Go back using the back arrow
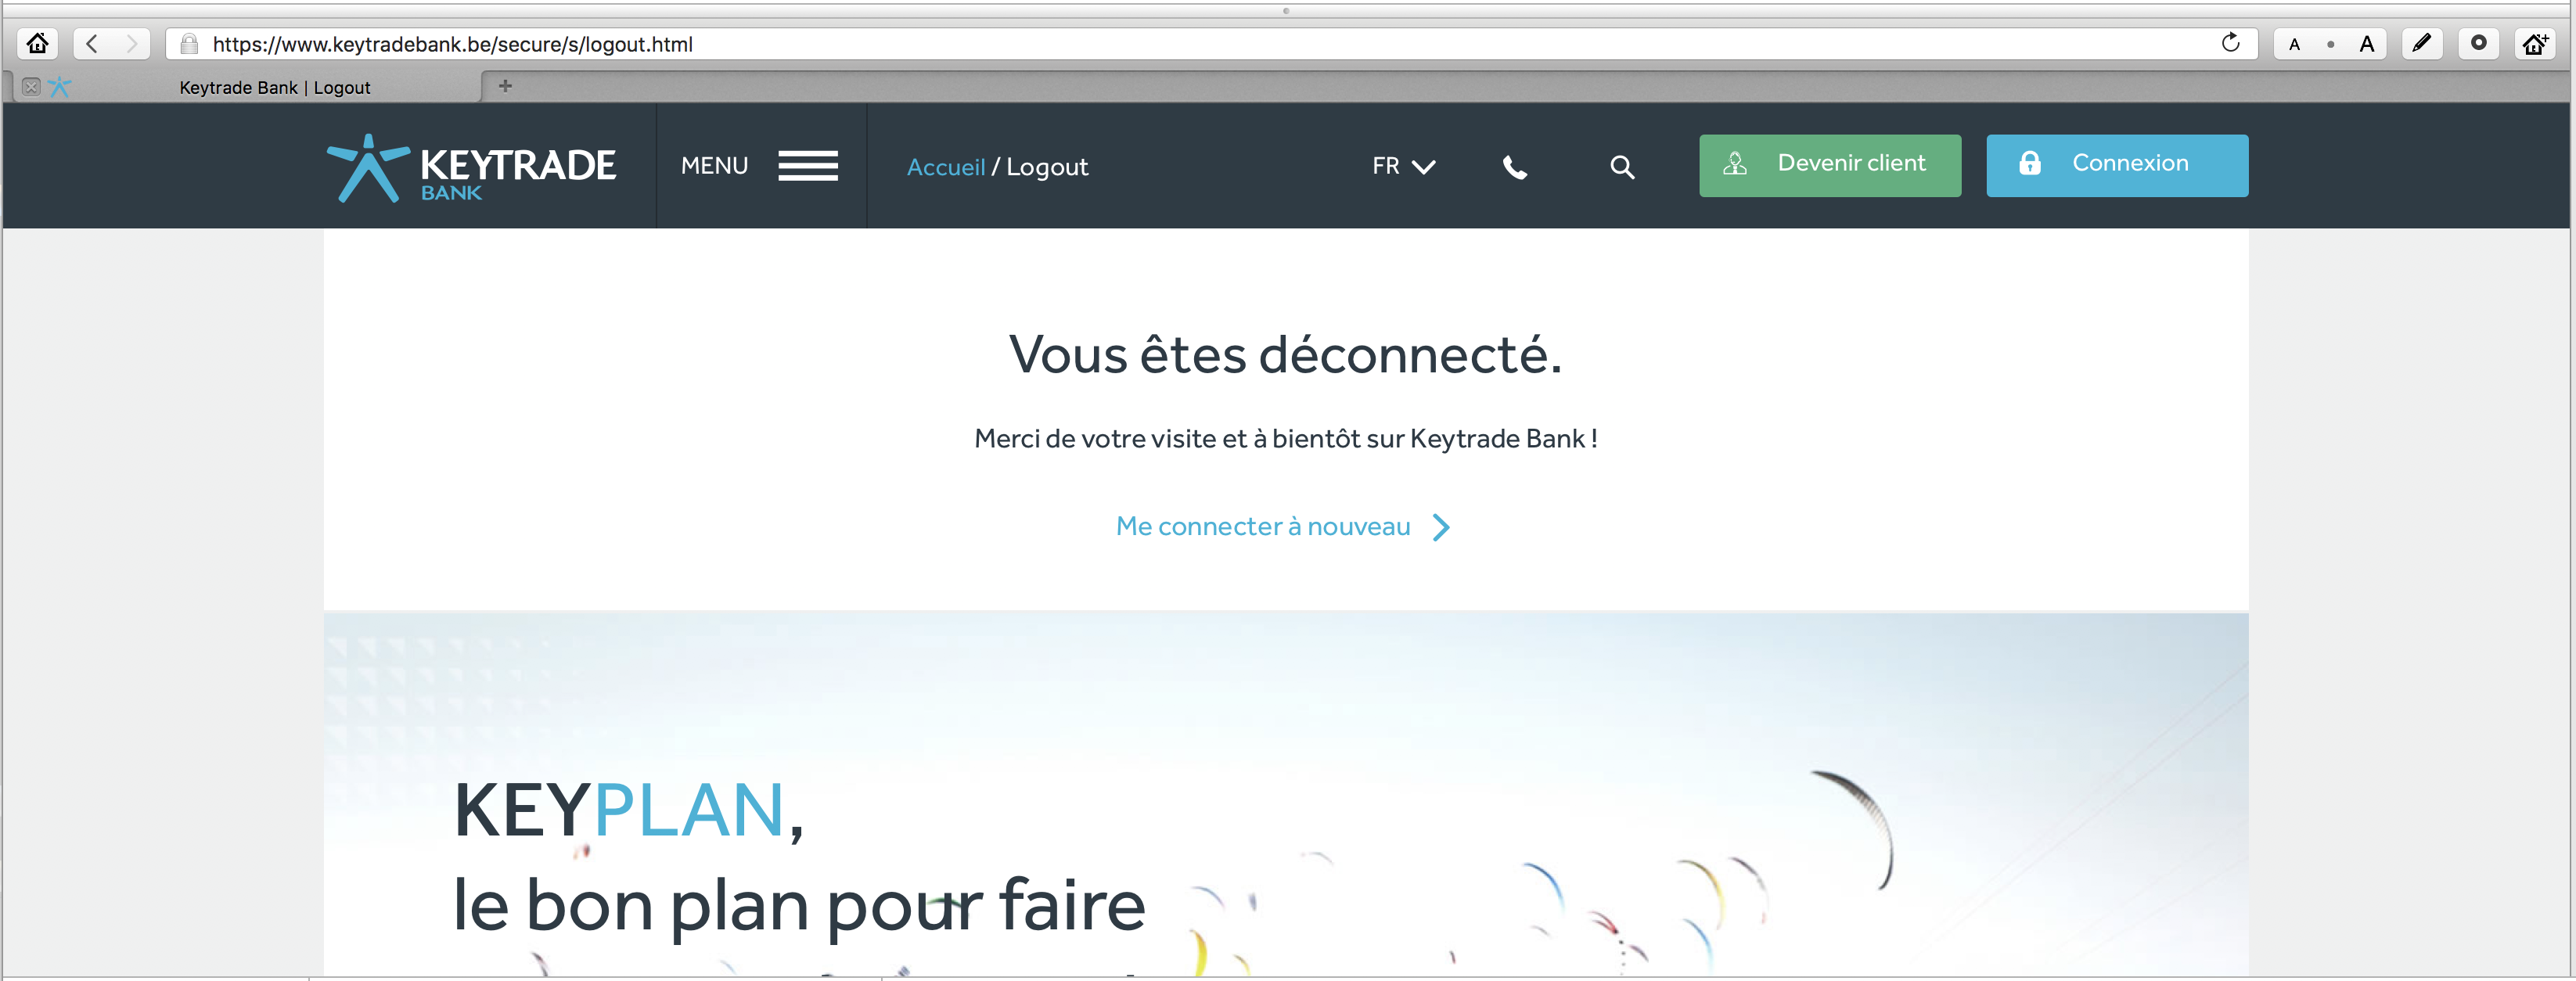 click(x=92, y=44)
